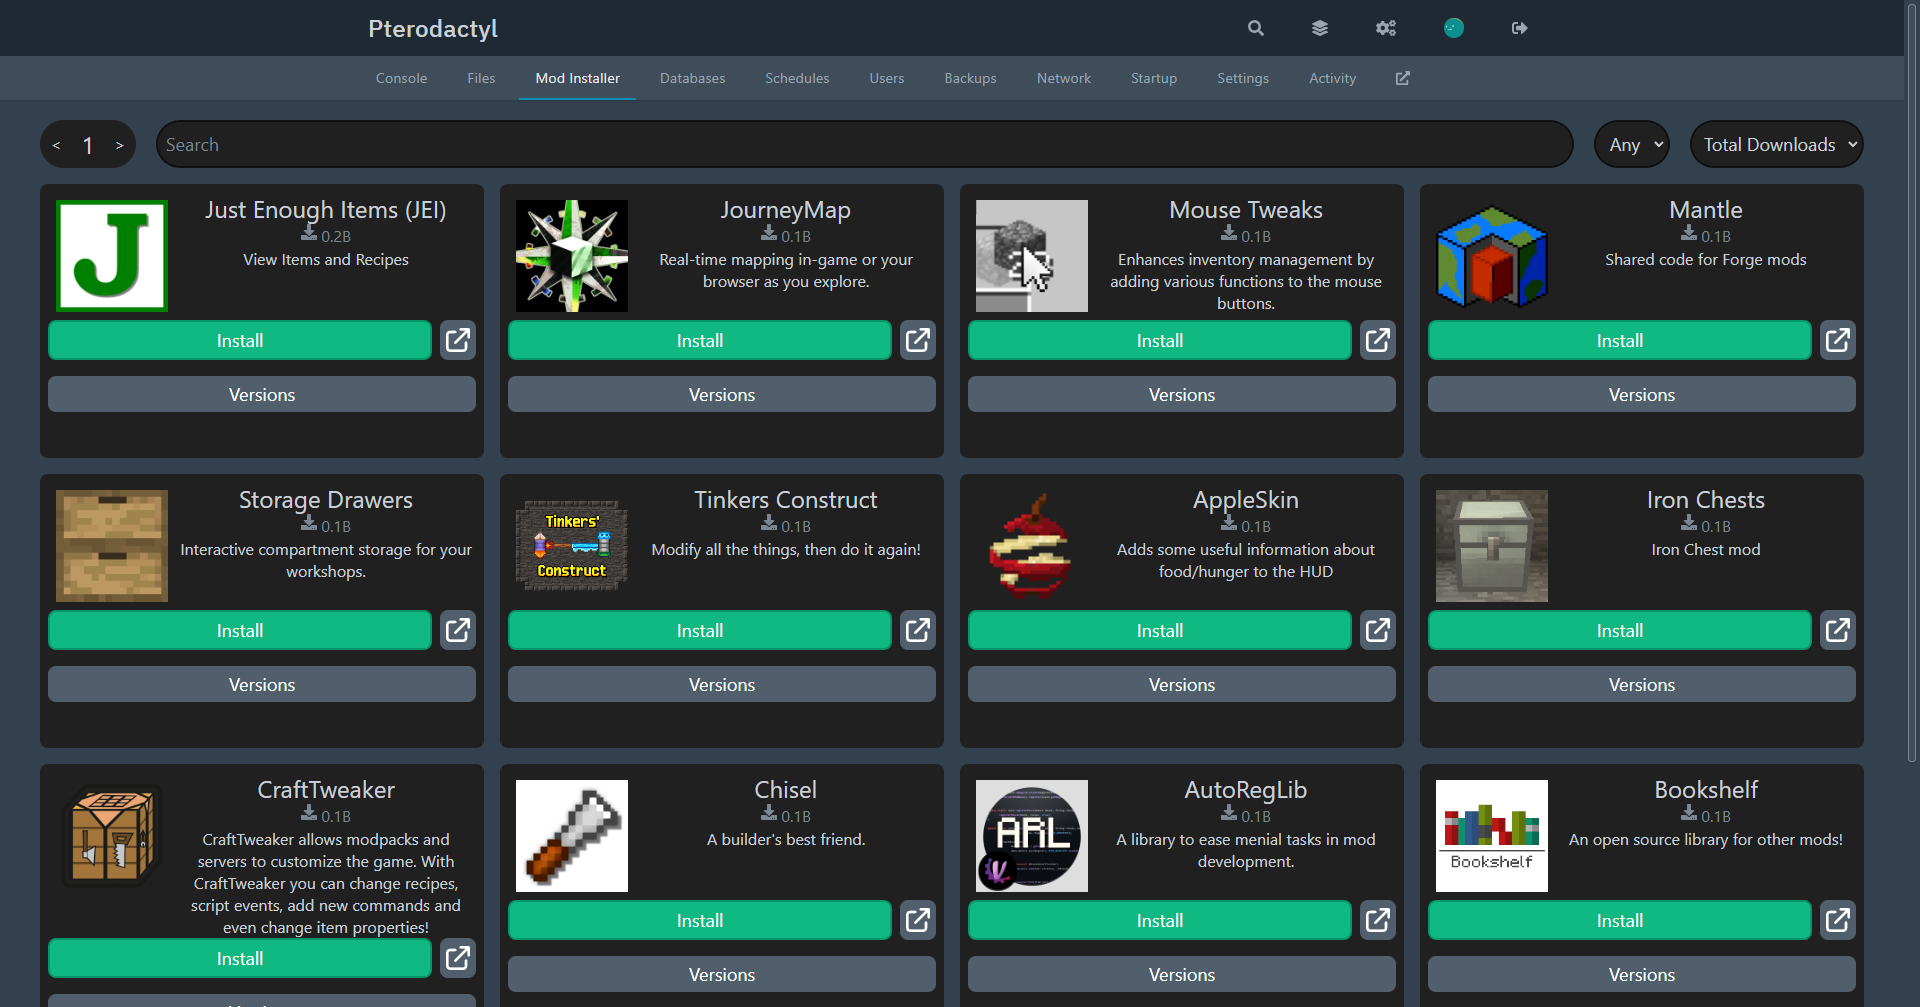This screenshot has width=1920, height=1007.
Task: Open external link icon in tab bar
Action: click(1402, 78)
